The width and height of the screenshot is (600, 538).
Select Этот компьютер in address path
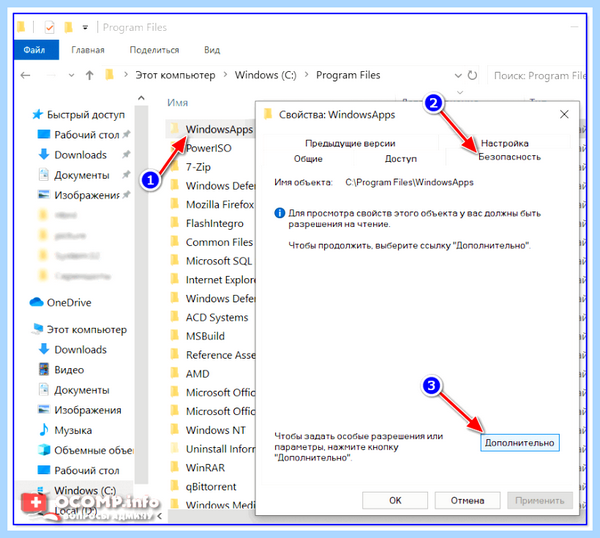175,75
